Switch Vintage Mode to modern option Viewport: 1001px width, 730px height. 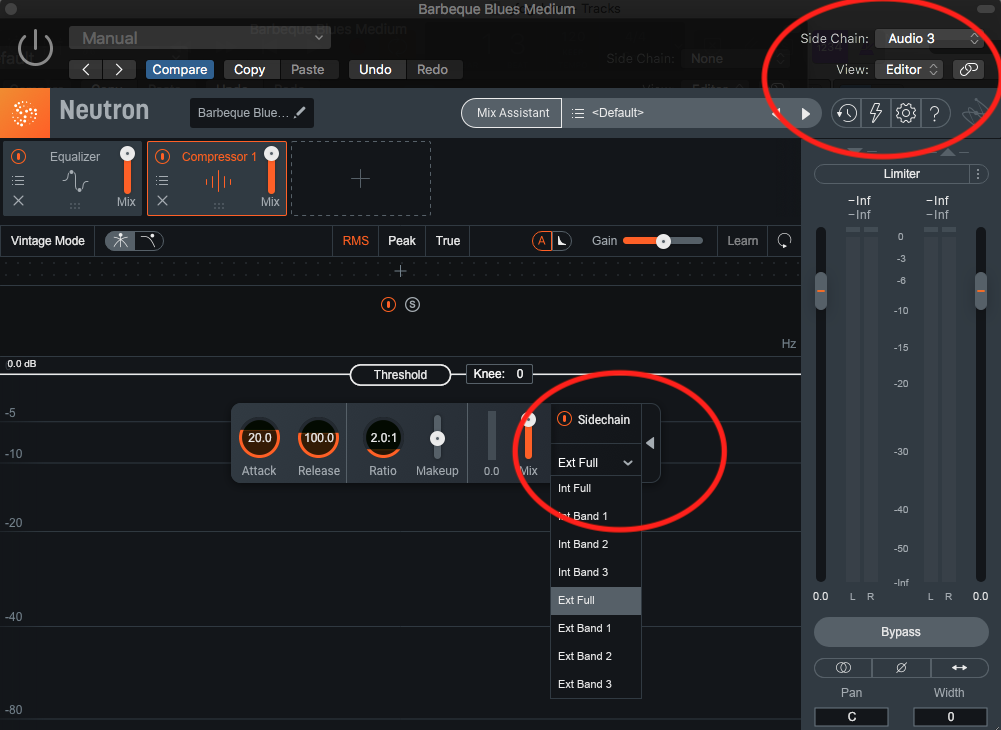tap(120, 241)
